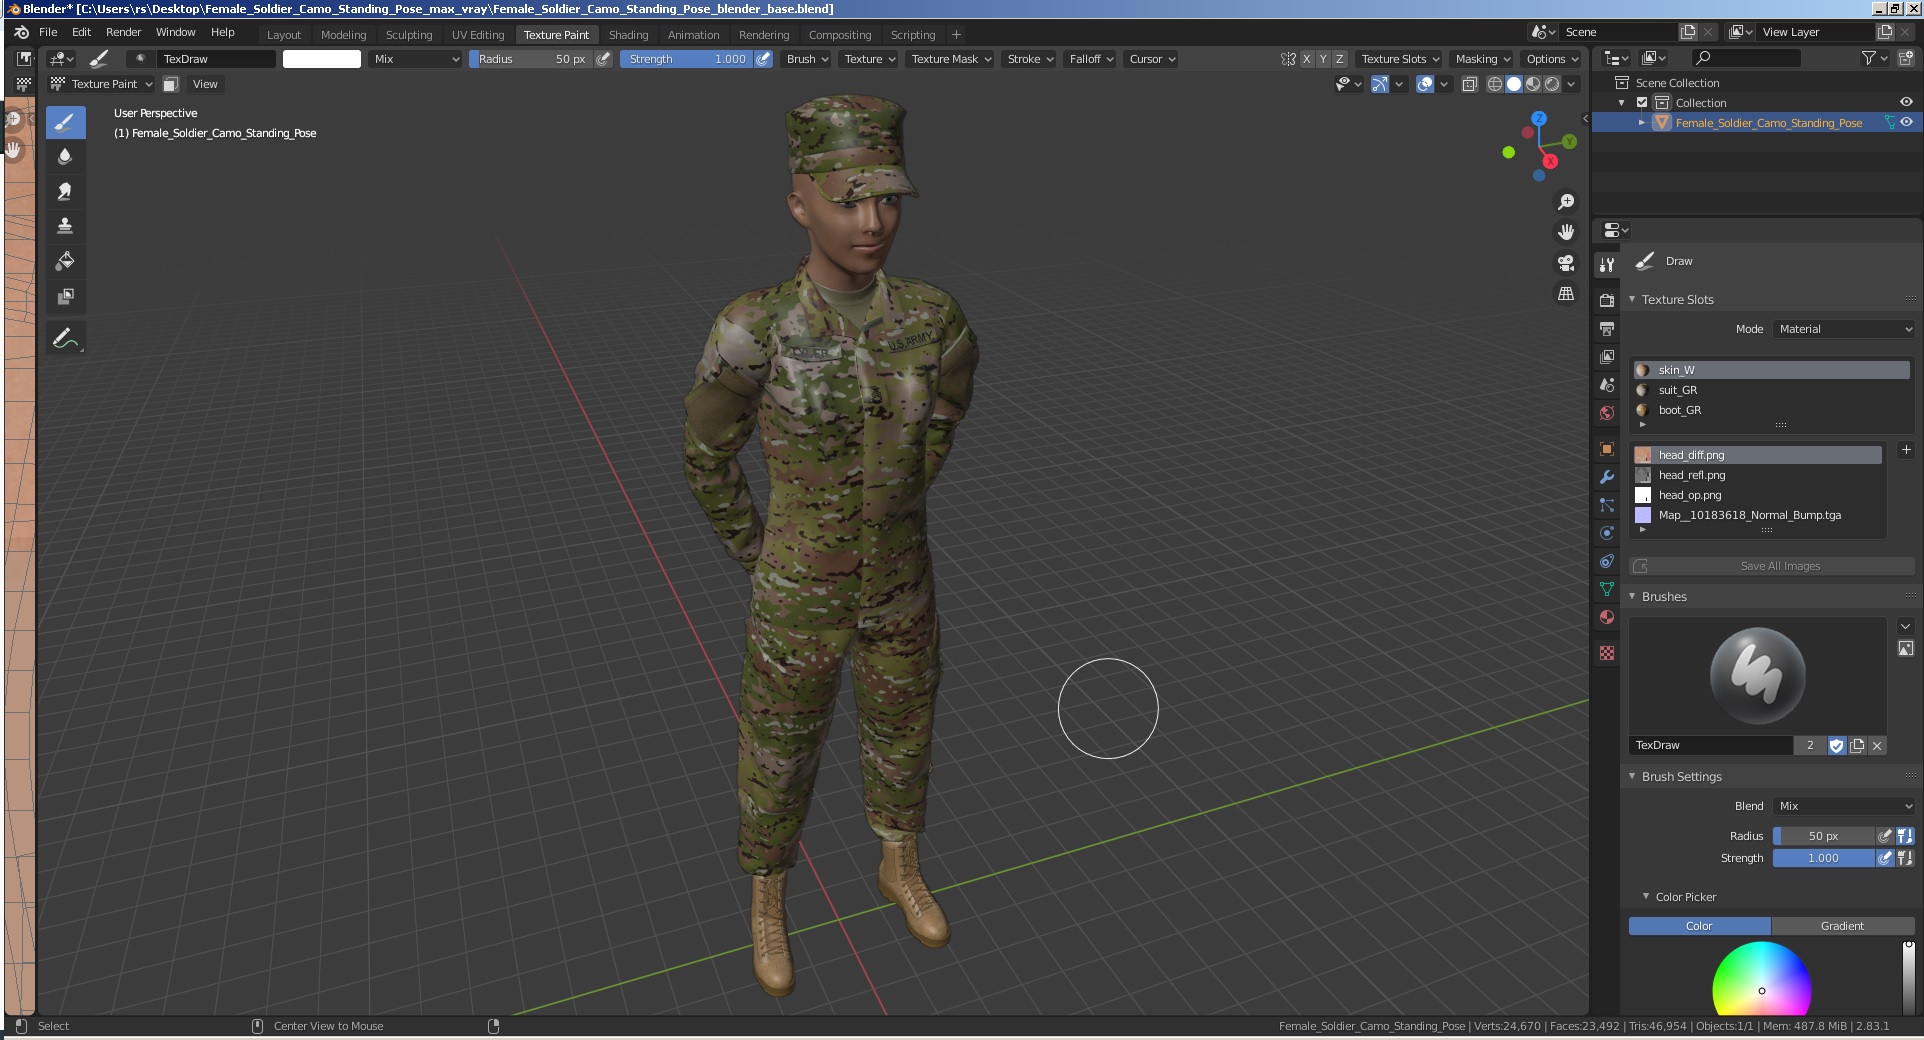Open the Output properties tab

pyautogui.click(x=1607, y=328)
